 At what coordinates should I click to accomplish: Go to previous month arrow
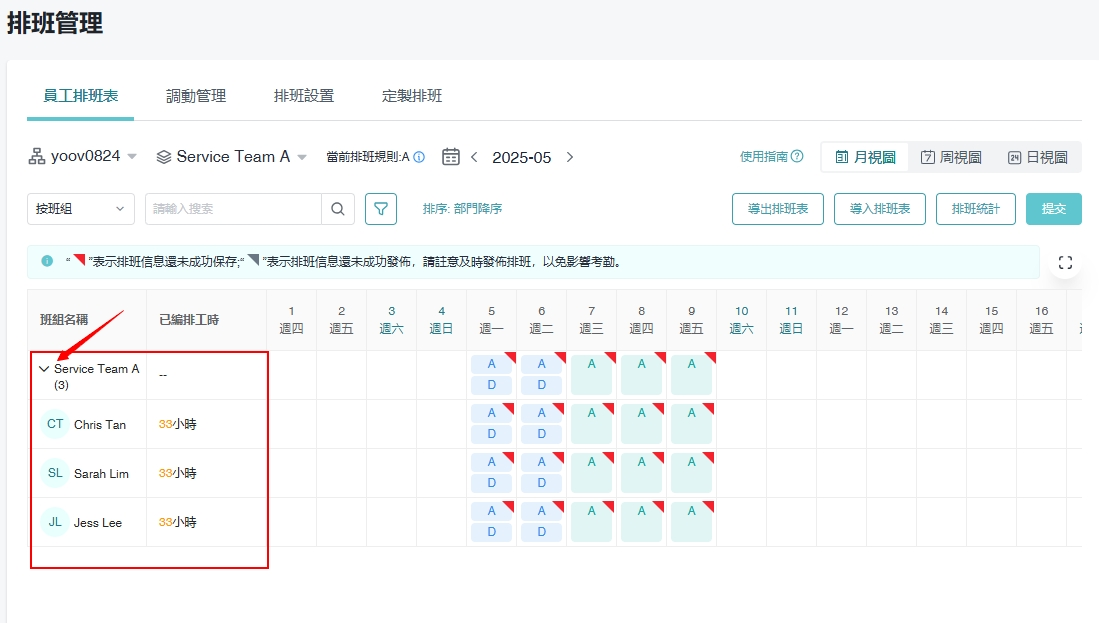coord(474,157)
